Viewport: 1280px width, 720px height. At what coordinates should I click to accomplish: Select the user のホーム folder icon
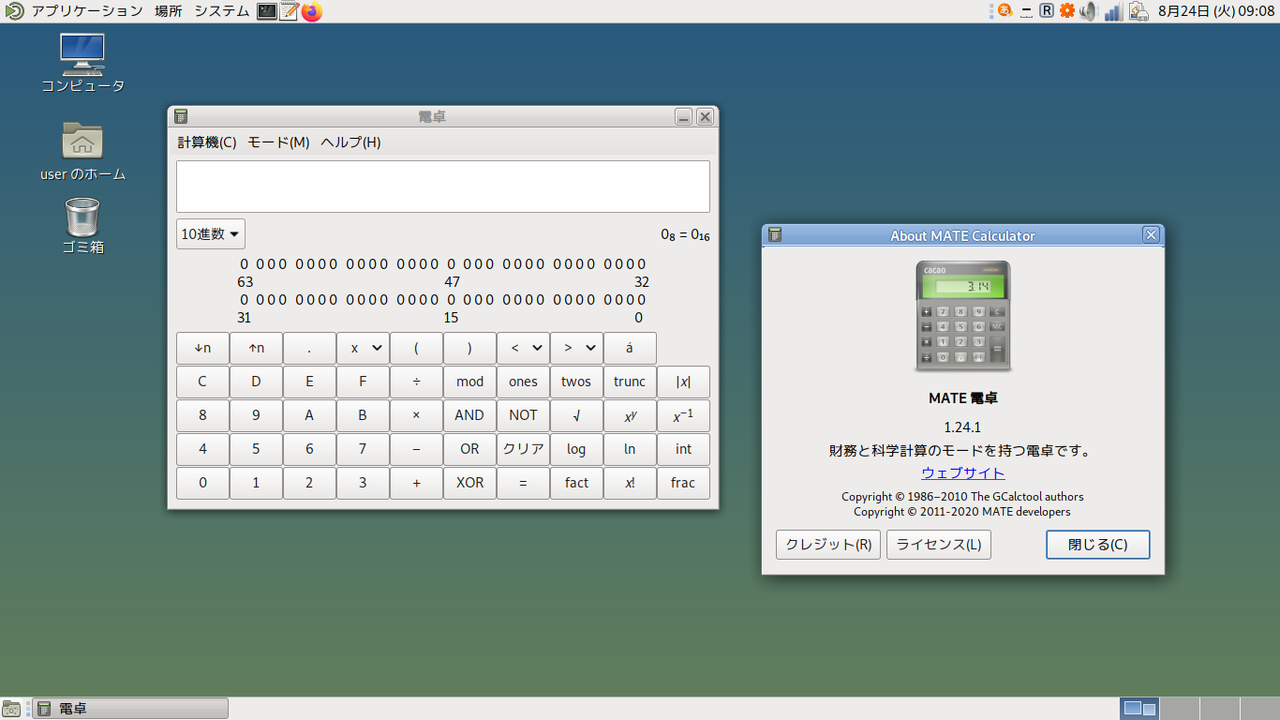(x=83, y=151)
